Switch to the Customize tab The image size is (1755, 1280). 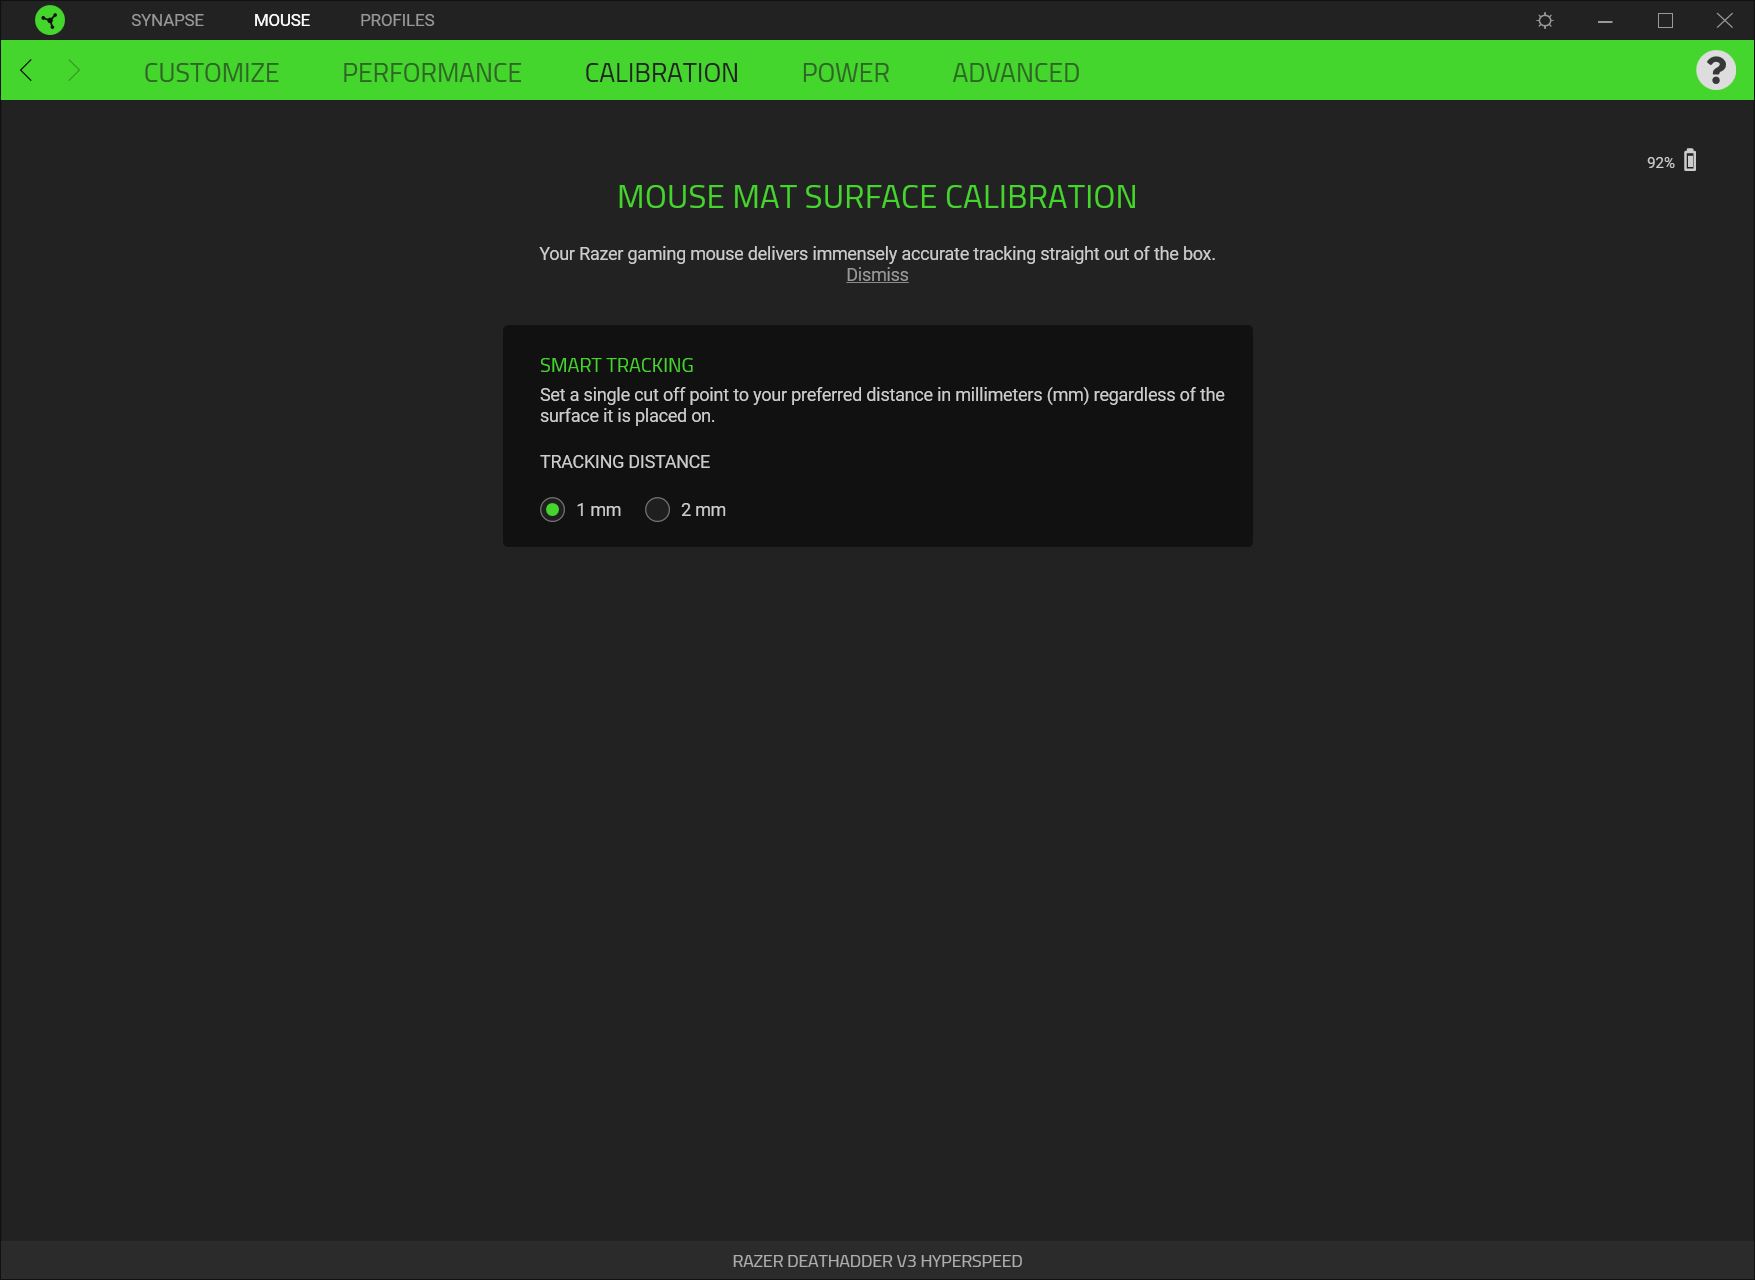coord(211,72)
